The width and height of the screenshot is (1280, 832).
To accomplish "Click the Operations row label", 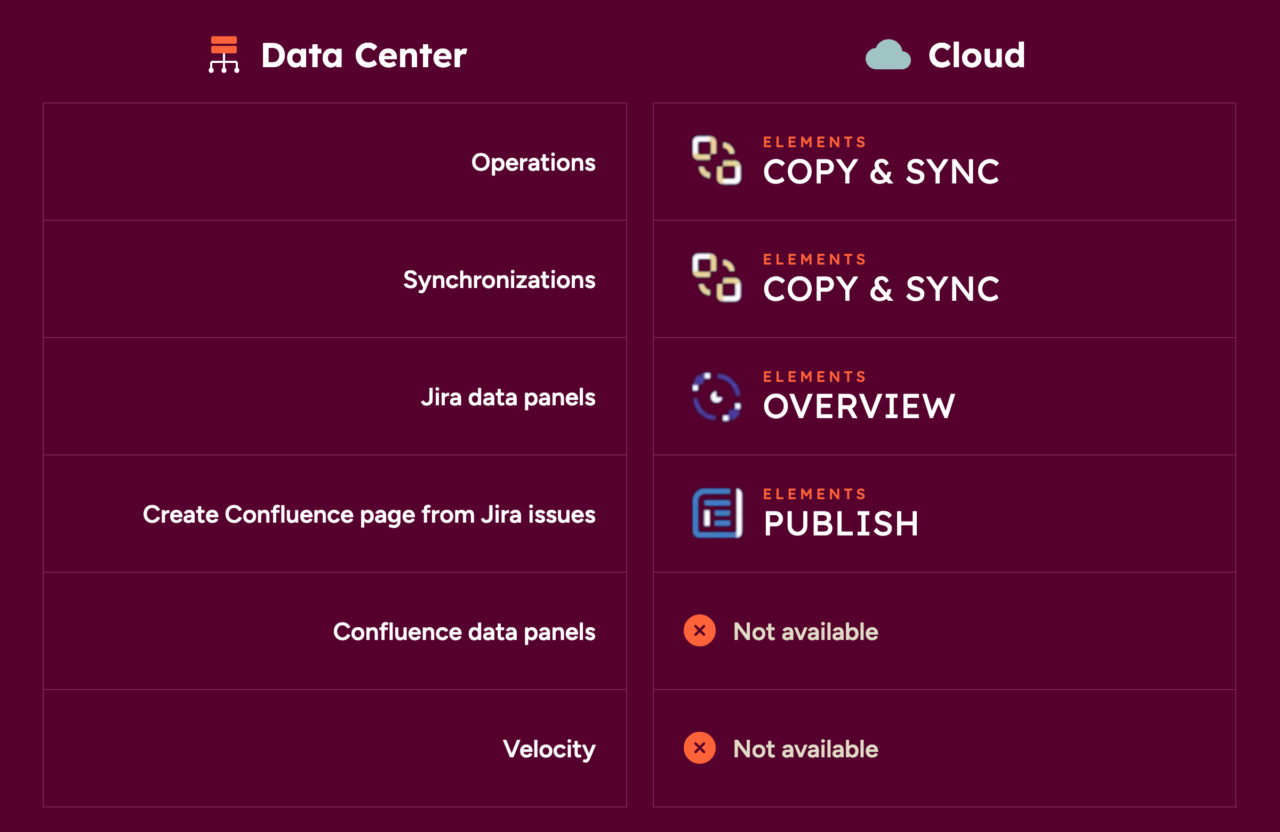I will pyautogui.click(x=534, y=163).
